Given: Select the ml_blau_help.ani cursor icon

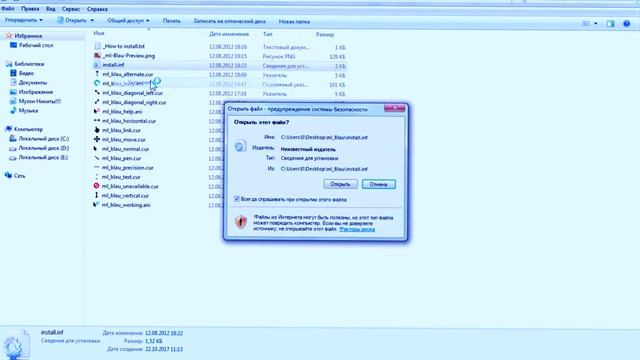Looking at the screenshot, I should [x=97, y=111].
